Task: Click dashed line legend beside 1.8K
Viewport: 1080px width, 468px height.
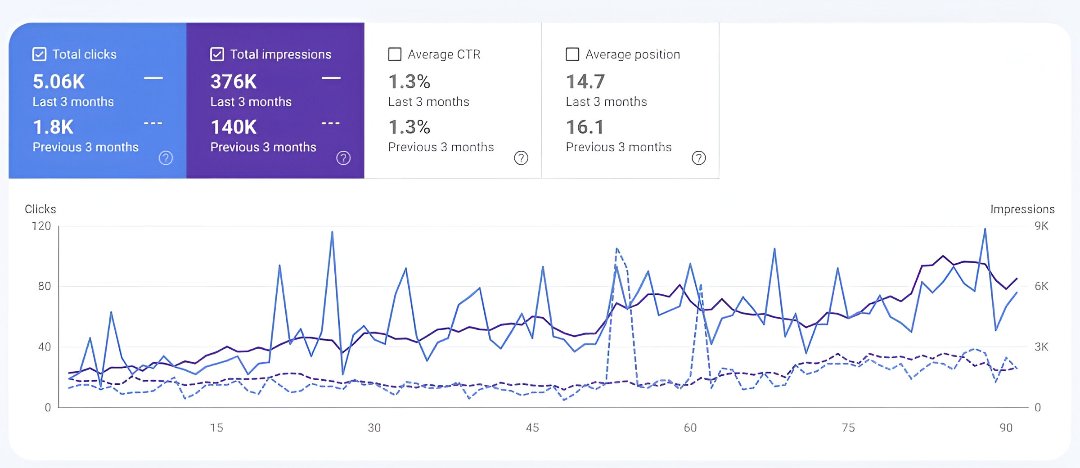Action: [153, 124]
